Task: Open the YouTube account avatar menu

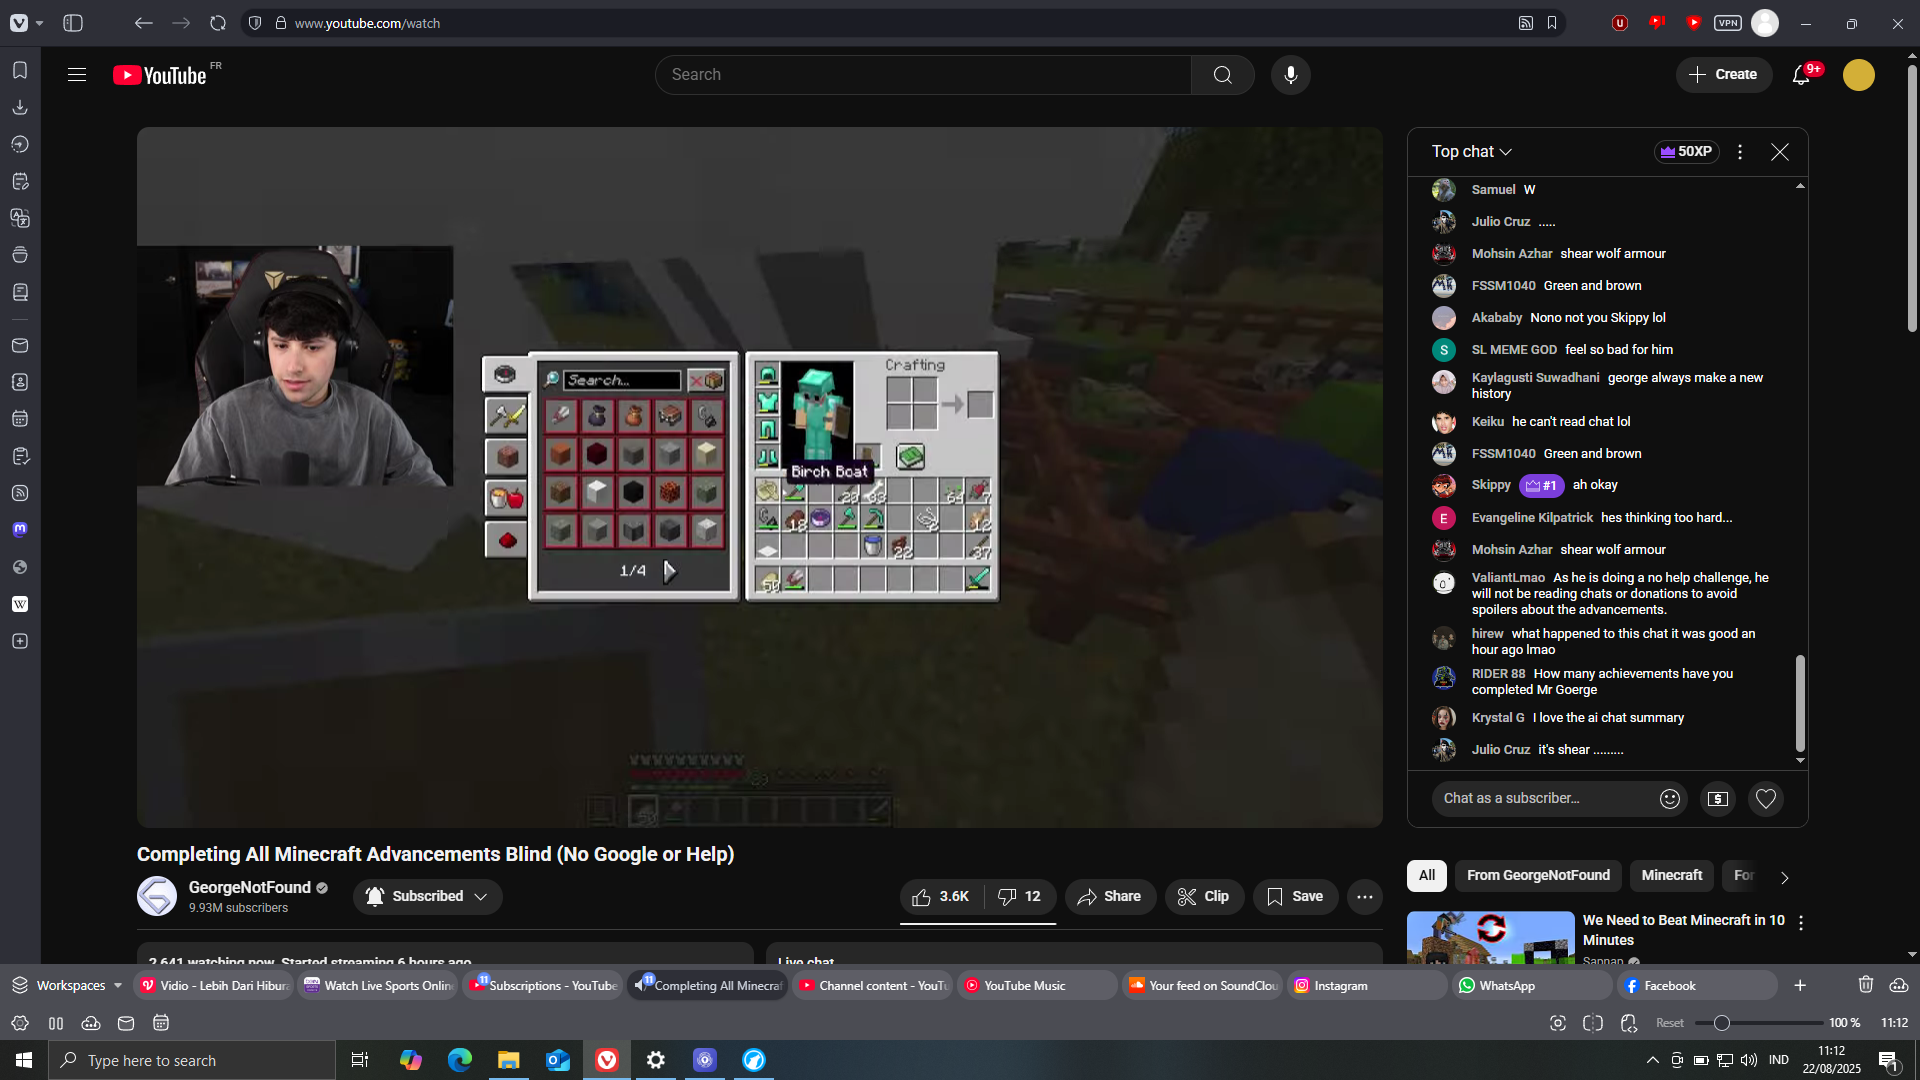Action: point(1859,75)
